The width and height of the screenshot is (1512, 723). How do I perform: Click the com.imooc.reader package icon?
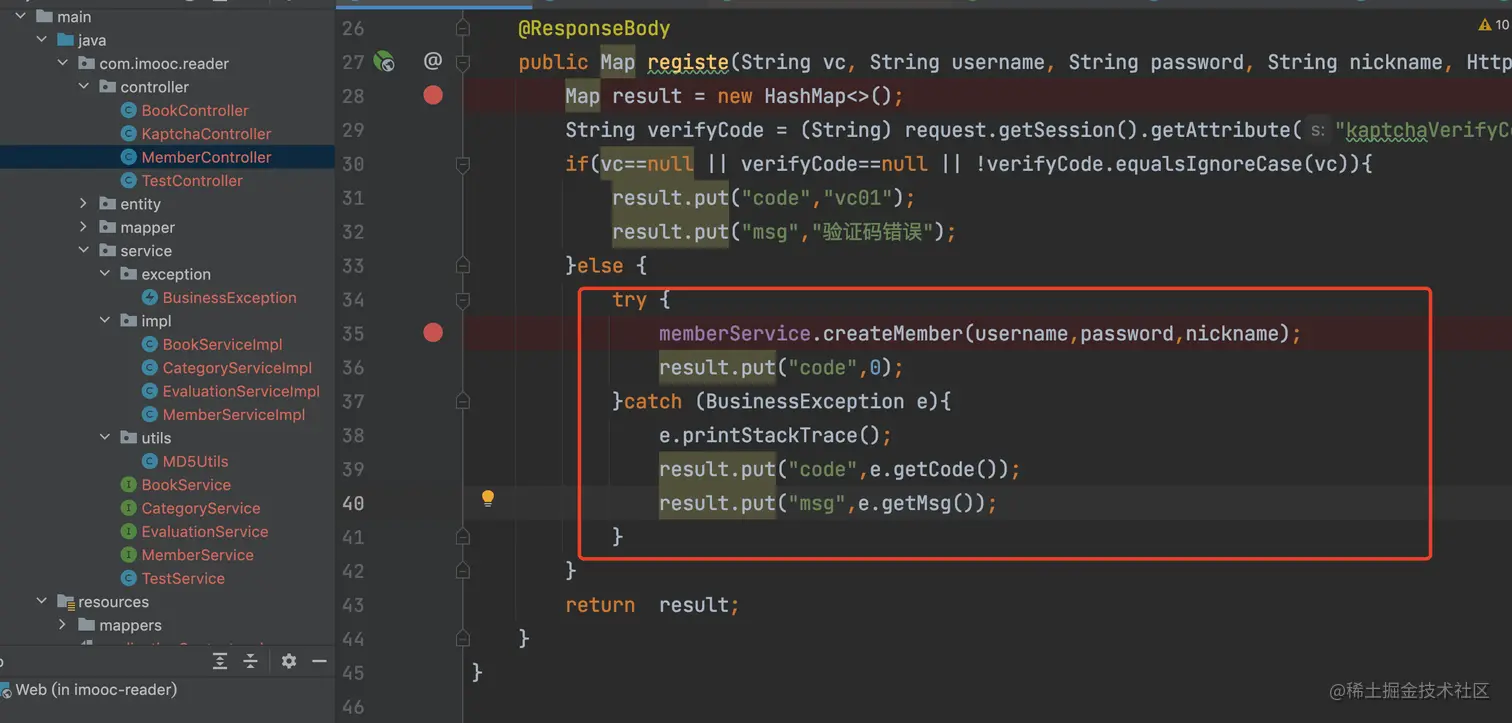(87, 63)
